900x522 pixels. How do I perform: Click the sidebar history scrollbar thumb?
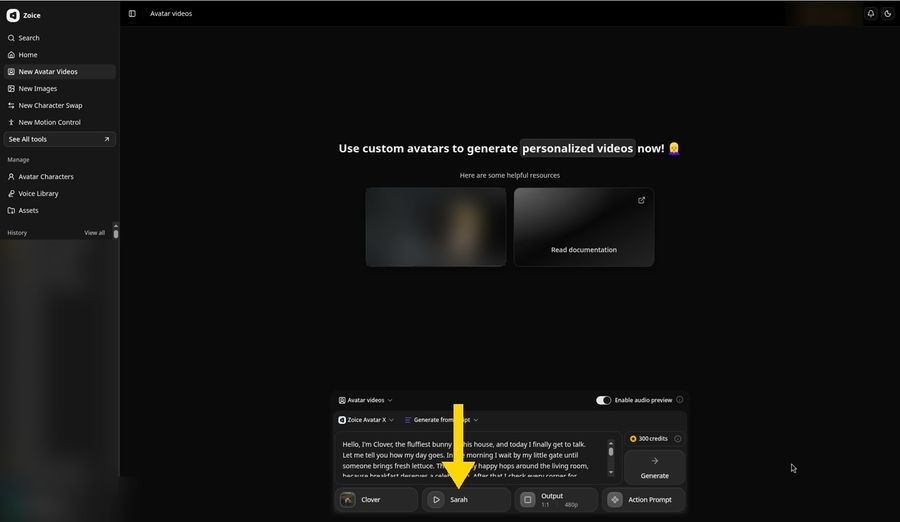tap(116, 233)
